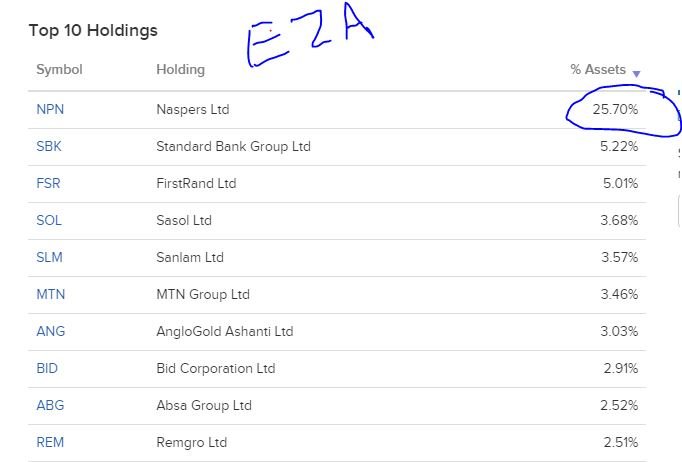The width and height of the screenshot is (682, 462).
Task: Open the ANG symbol link
Action: pos(51,331)
